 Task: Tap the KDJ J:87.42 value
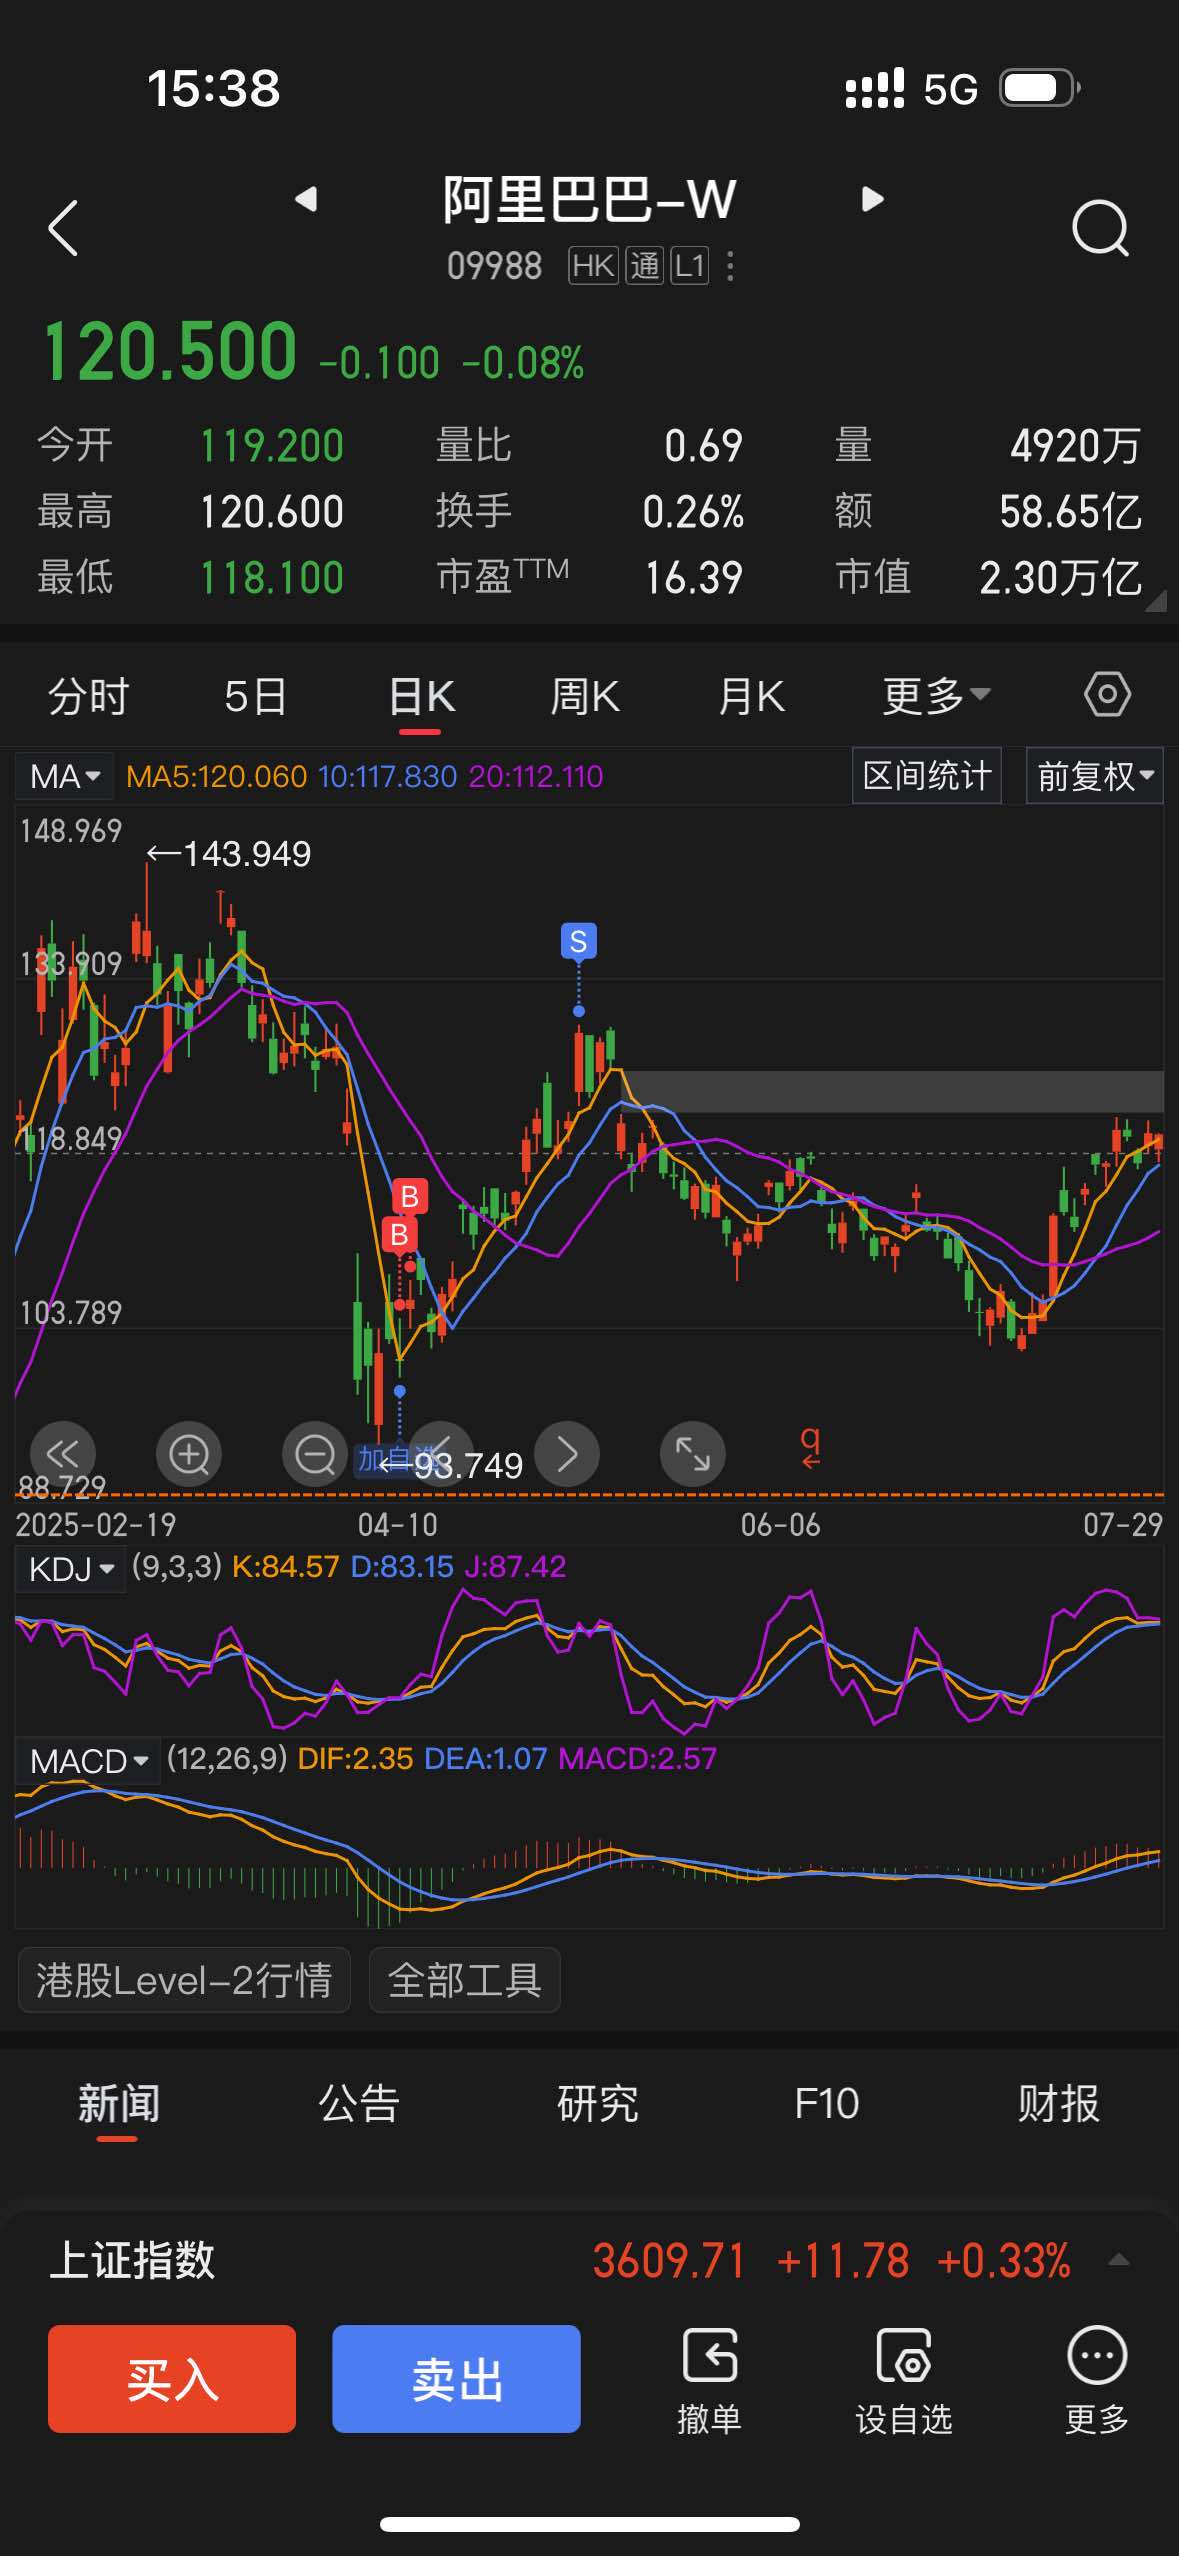514,1566
